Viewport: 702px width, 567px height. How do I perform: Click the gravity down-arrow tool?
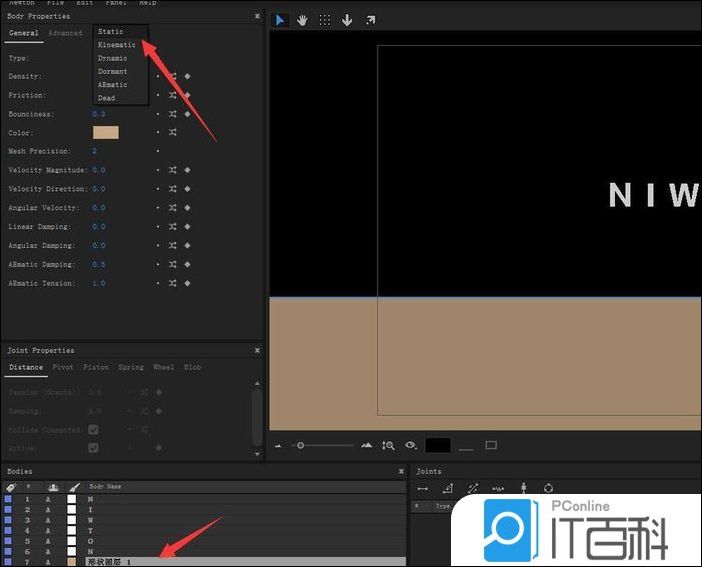coord(348,20)
